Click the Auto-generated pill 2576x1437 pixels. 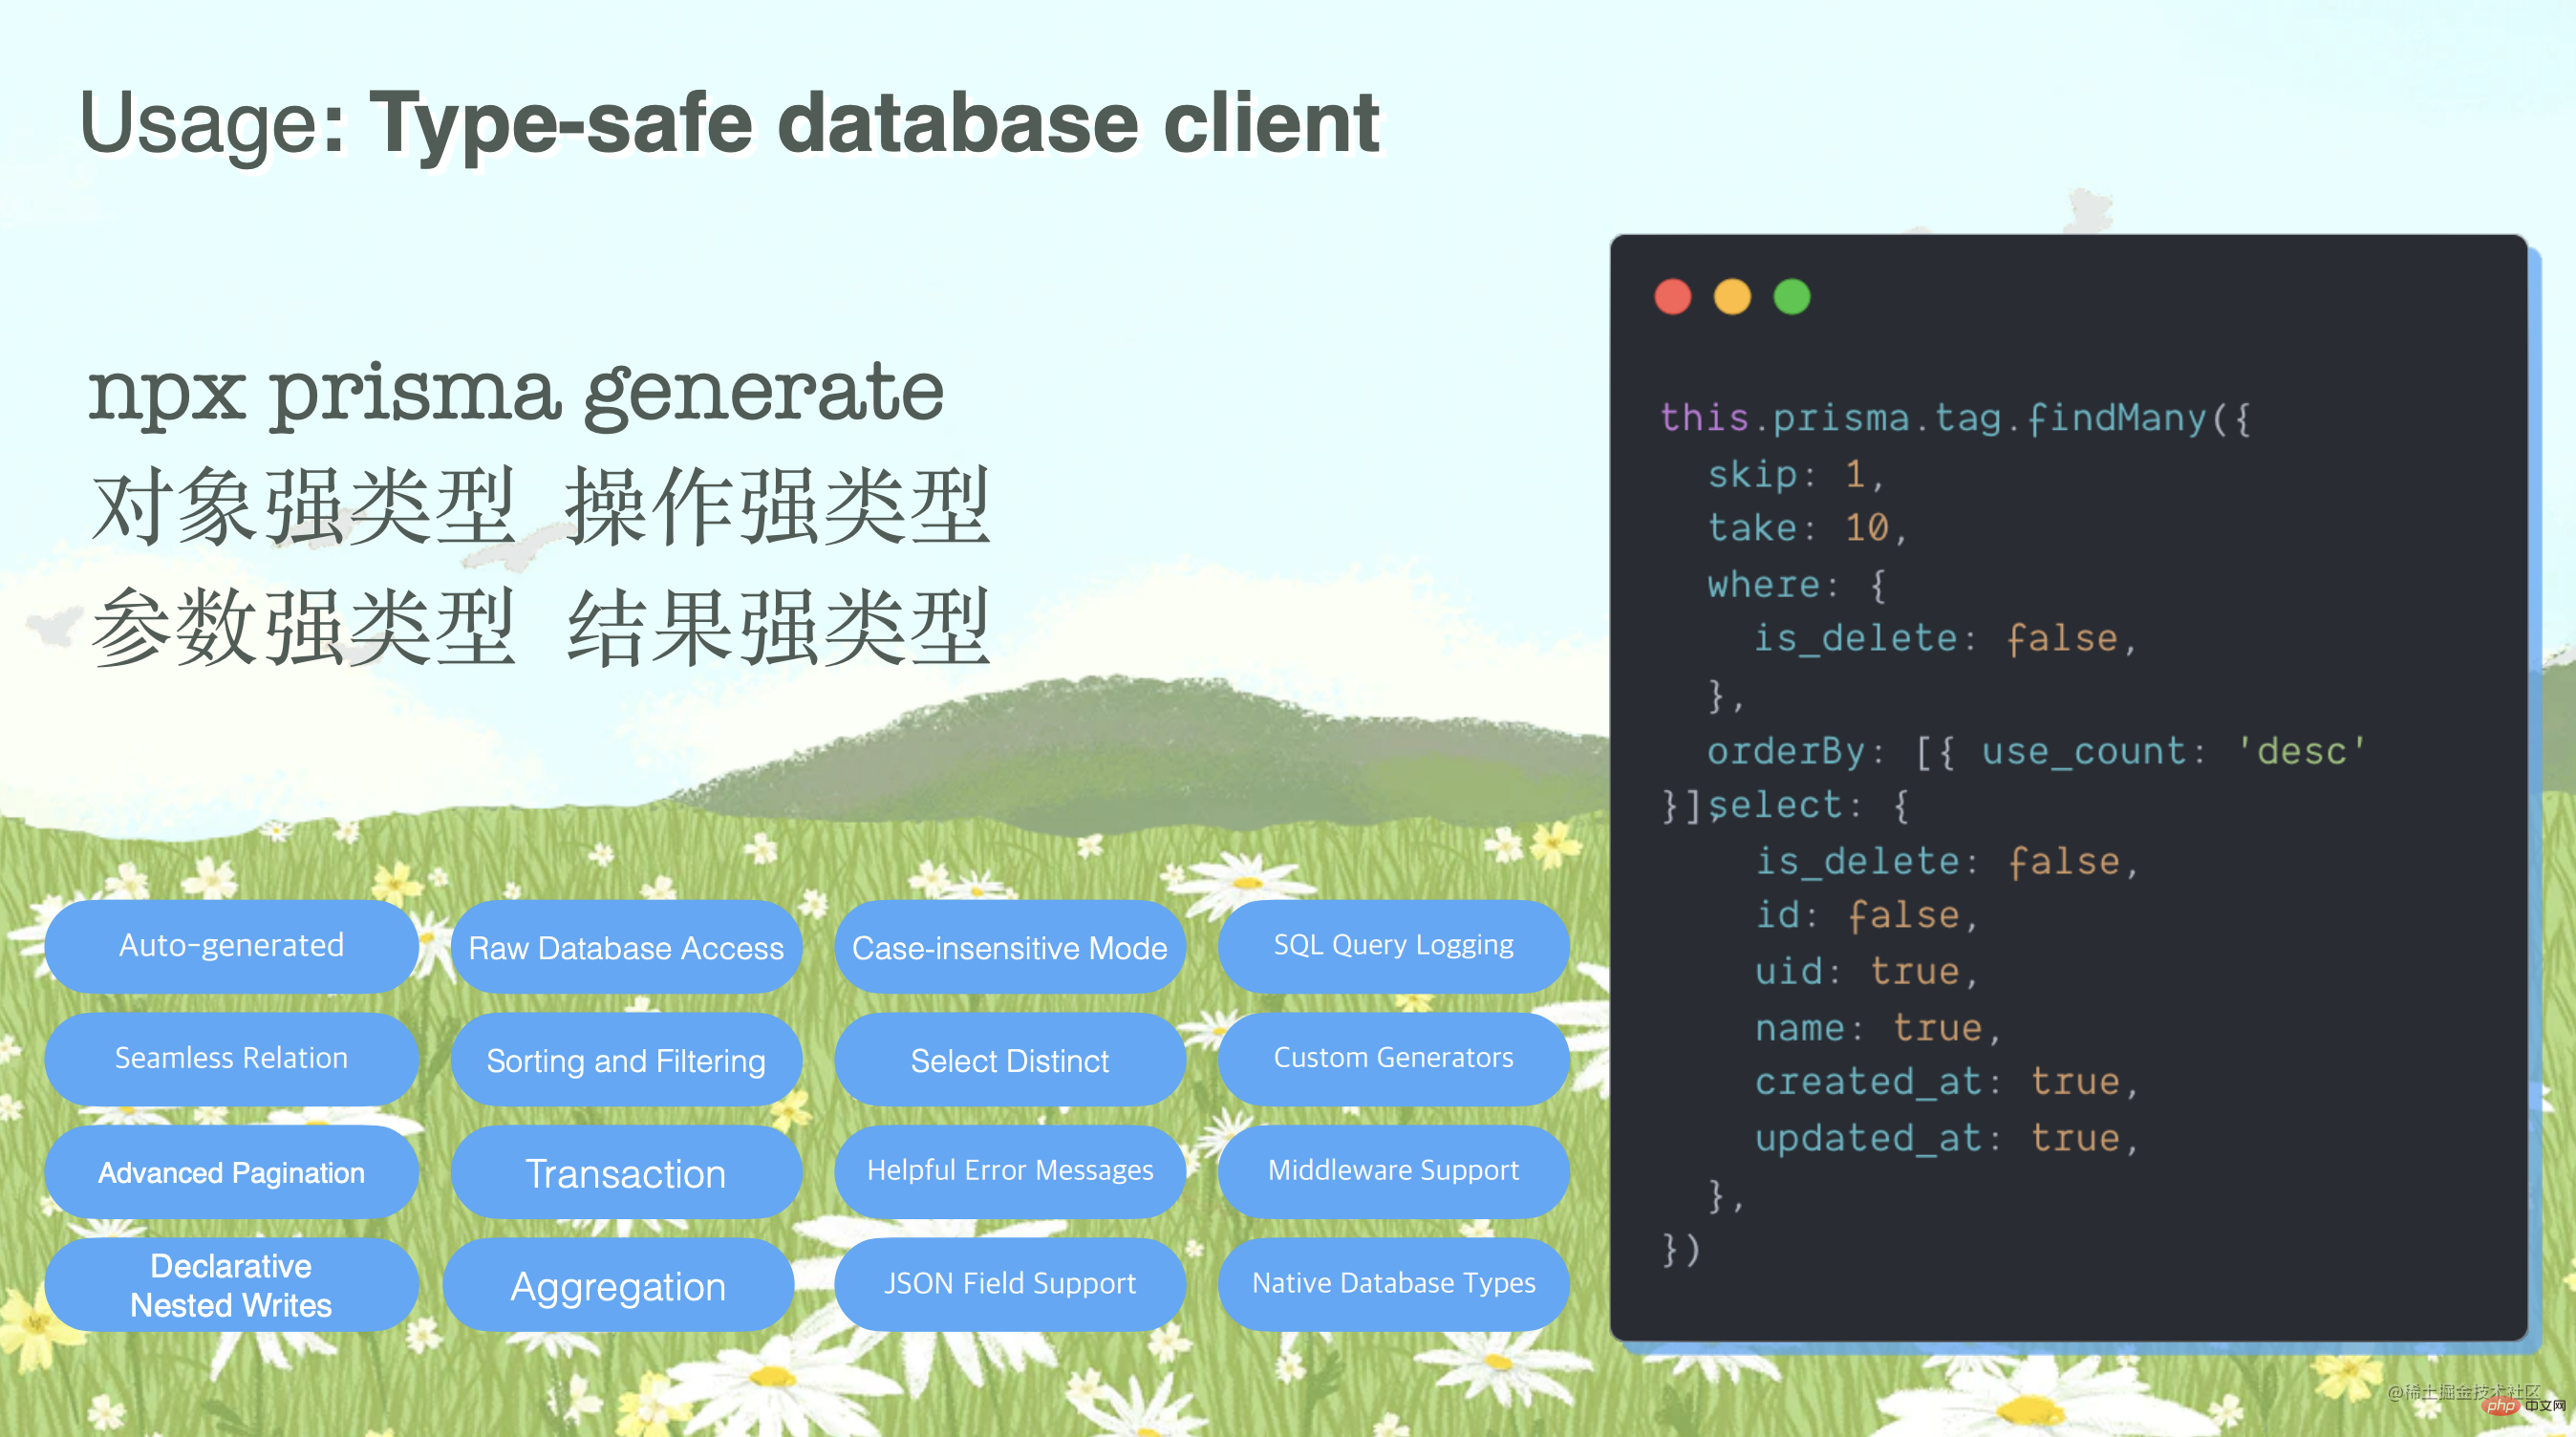(231, 946)
